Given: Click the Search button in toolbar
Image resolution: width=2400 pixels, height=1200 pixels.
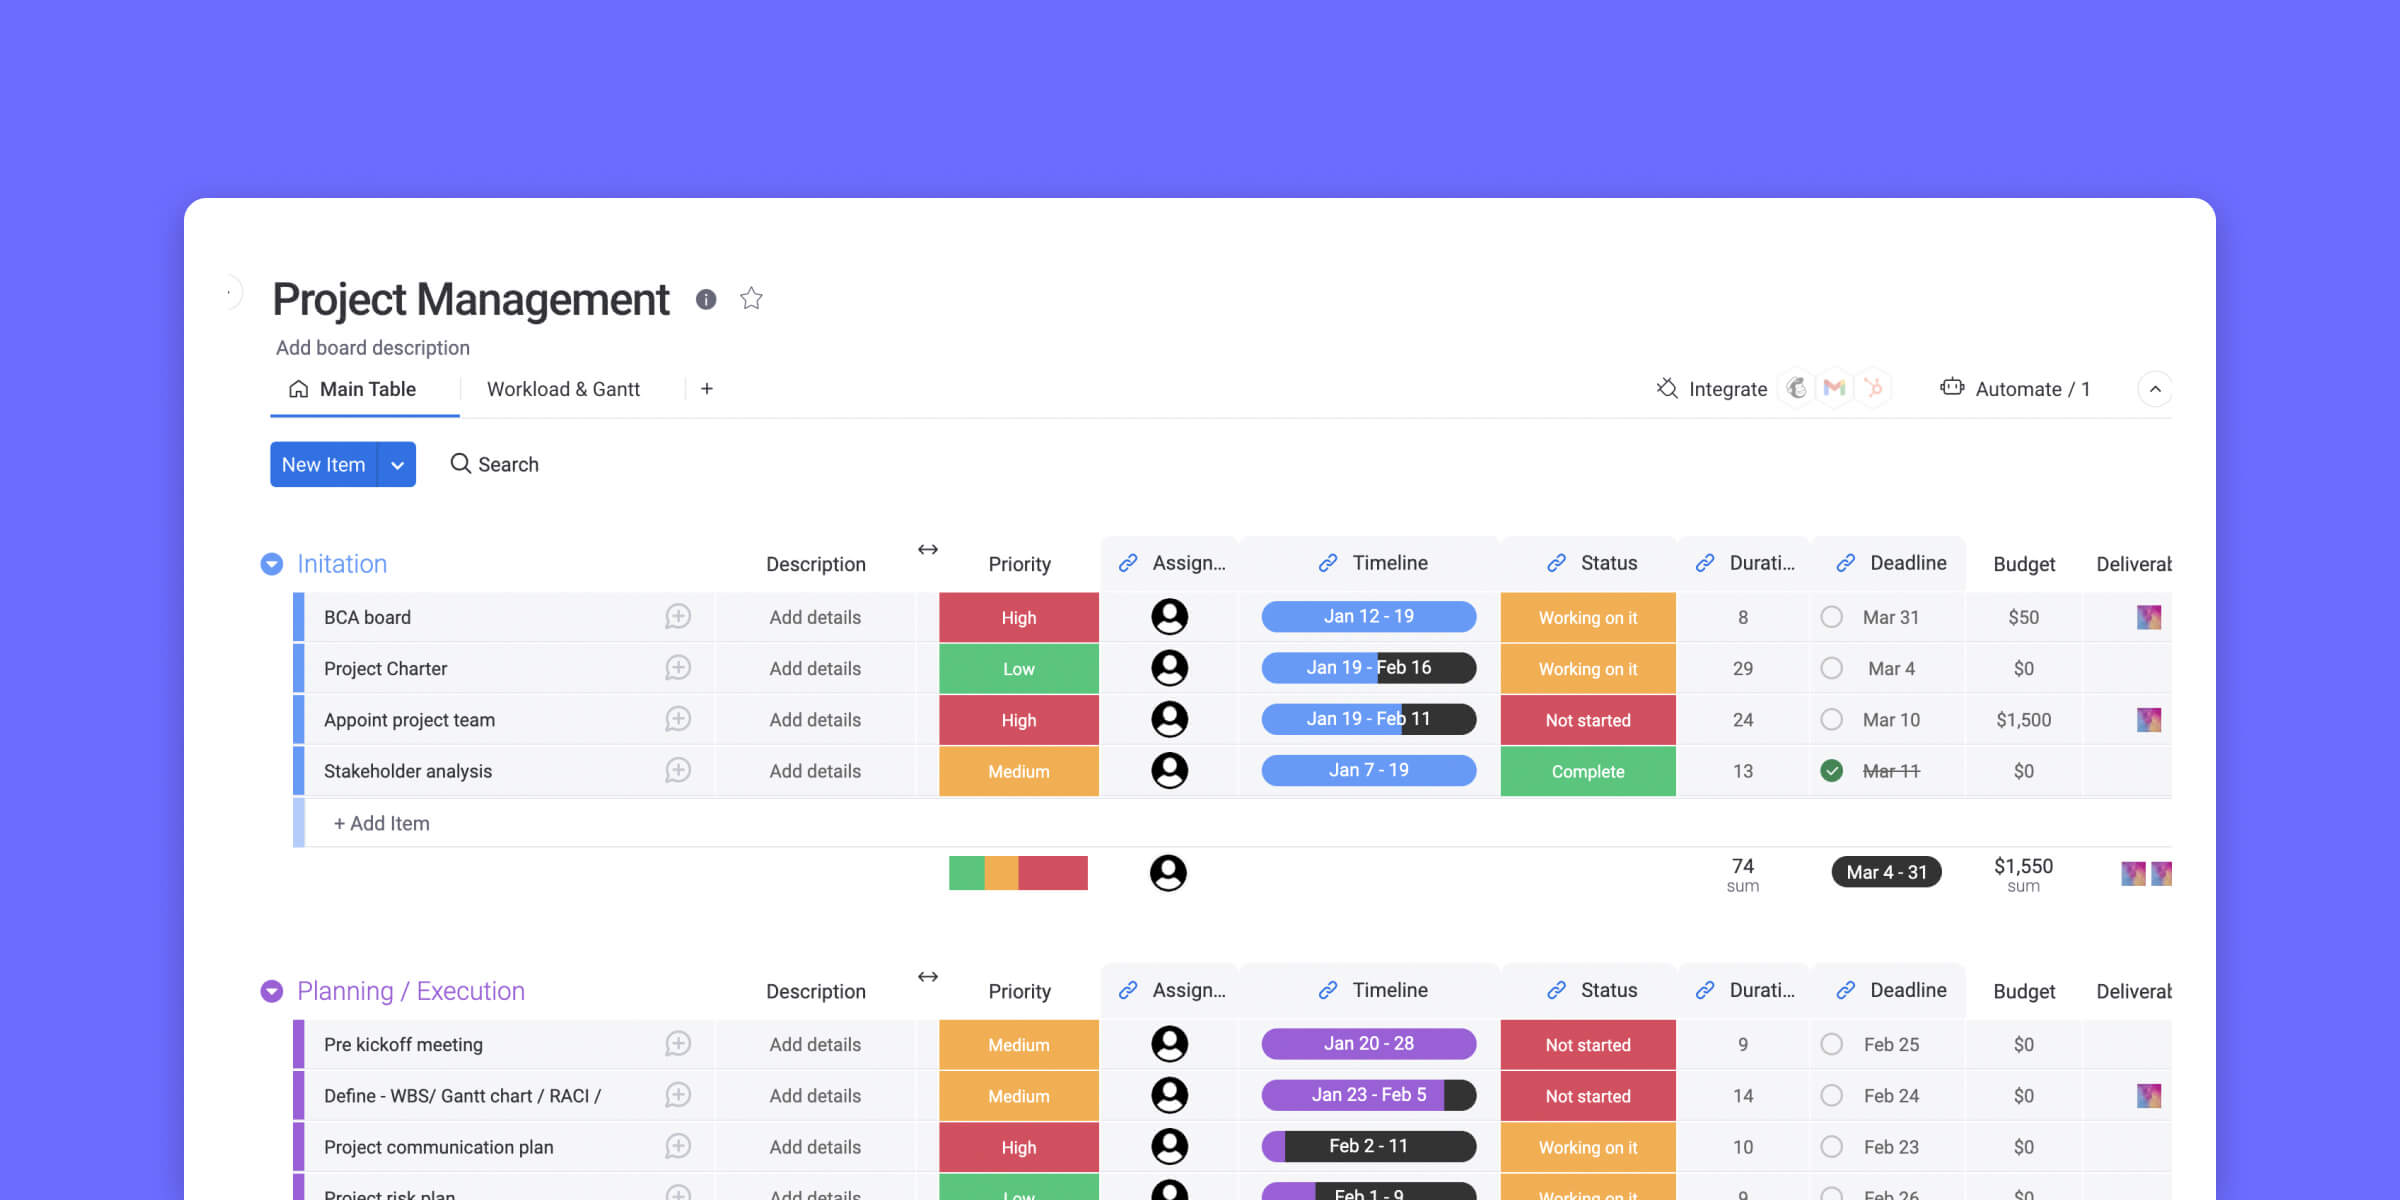Looking at the screenshot, I should [x=493, y=464].
